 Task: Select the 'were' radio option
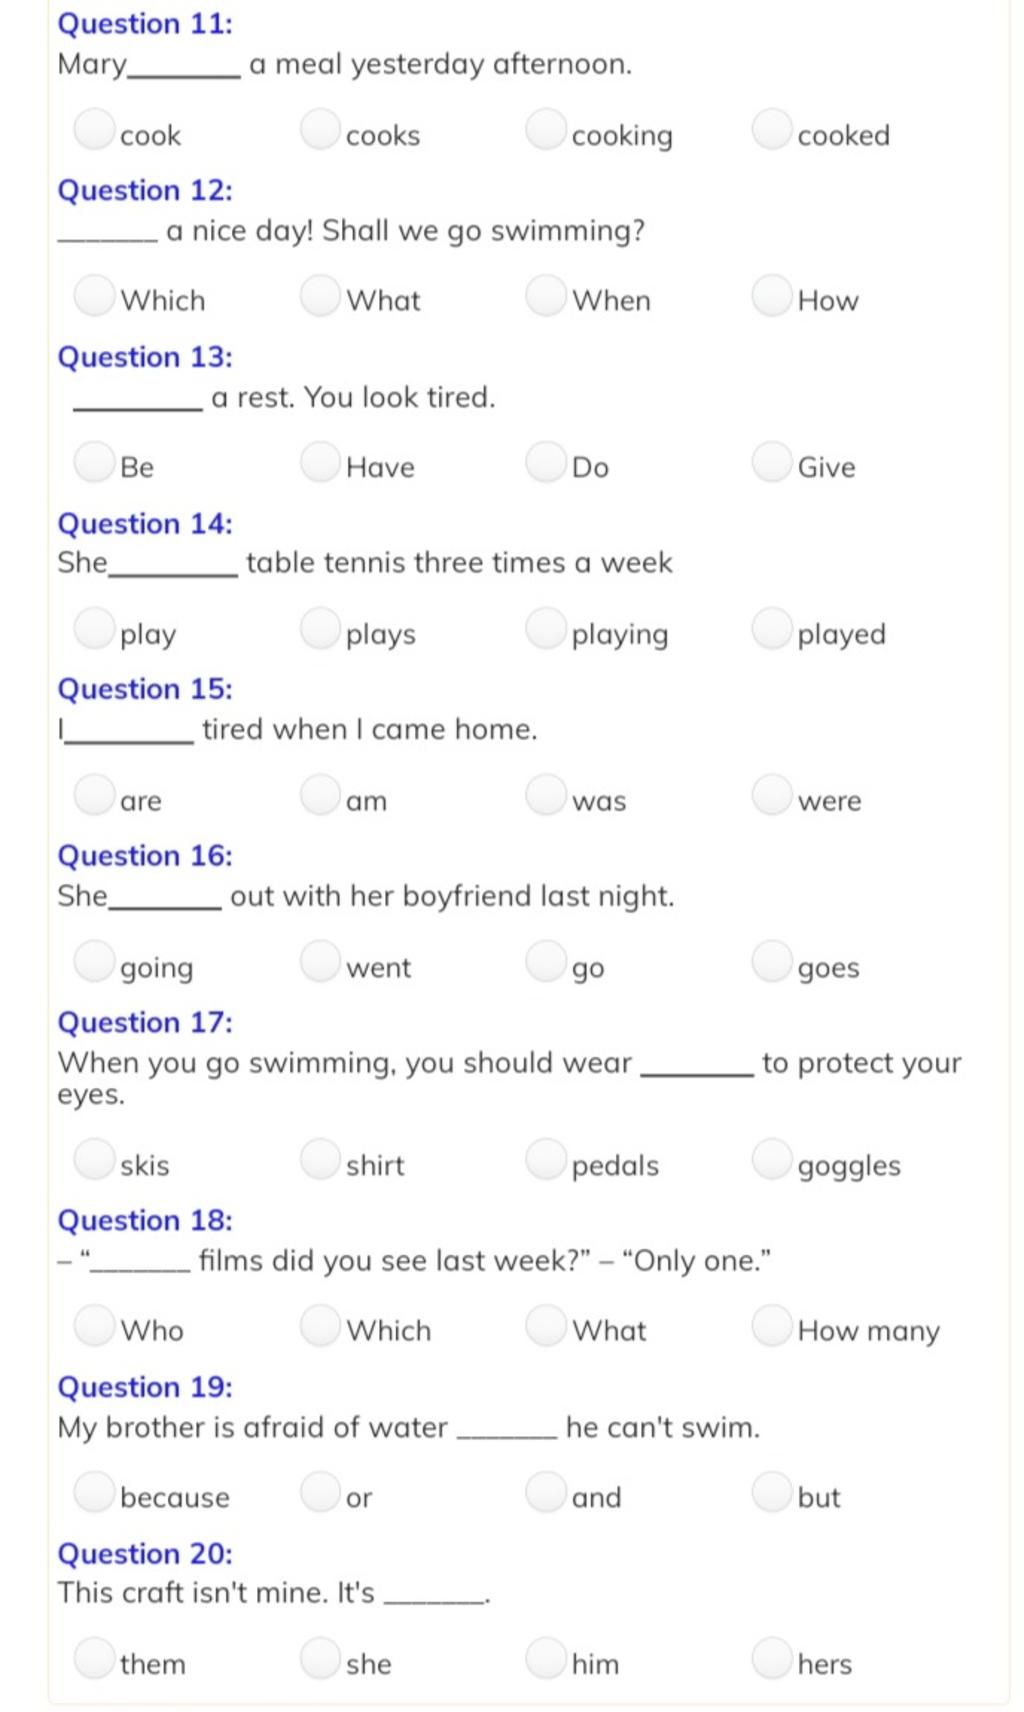click(x=772, y=794)
